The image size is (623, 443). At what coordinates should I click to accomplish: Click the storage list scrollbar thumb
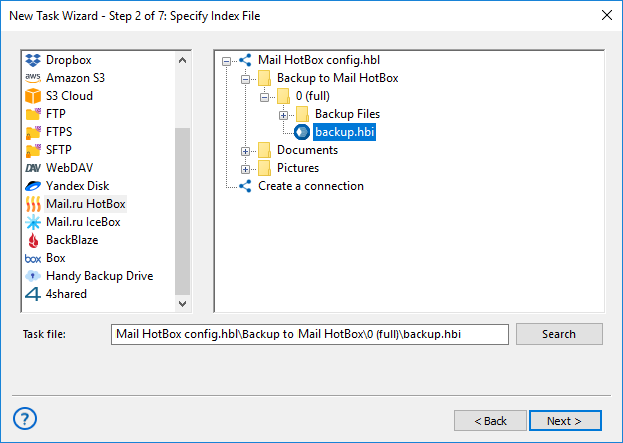click(182, 212)
